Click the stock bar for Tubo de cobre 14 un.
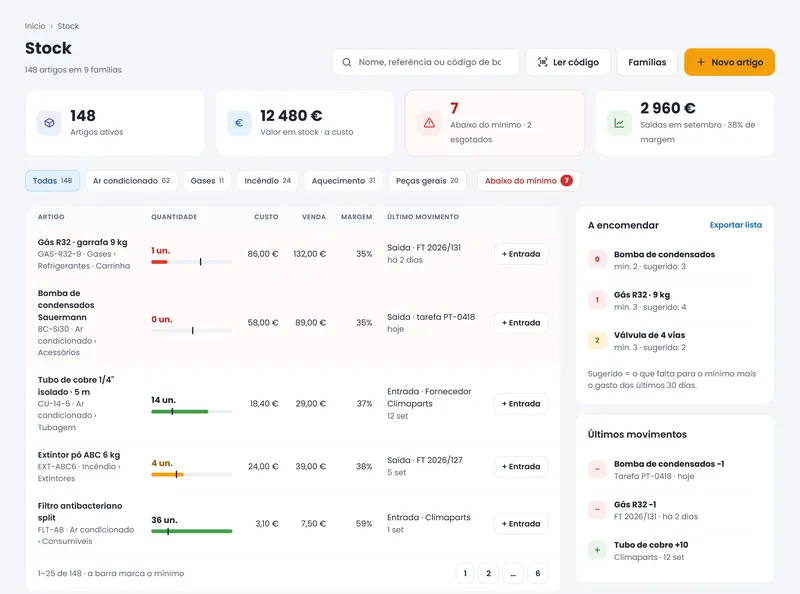The height and width of the screenshot is (594, 800). coord(192,411)
